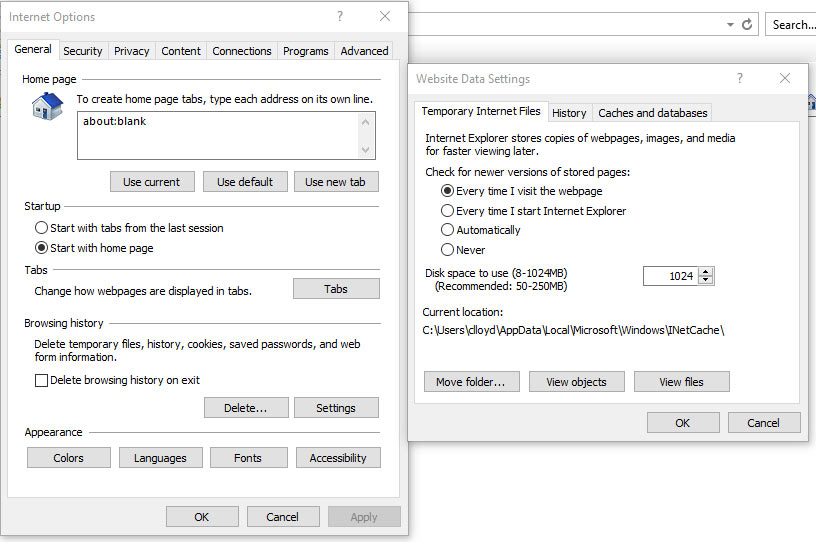The height and width of the screenshot is (545, 816).
Task: Switch to the Security tab
Action: 83,51
